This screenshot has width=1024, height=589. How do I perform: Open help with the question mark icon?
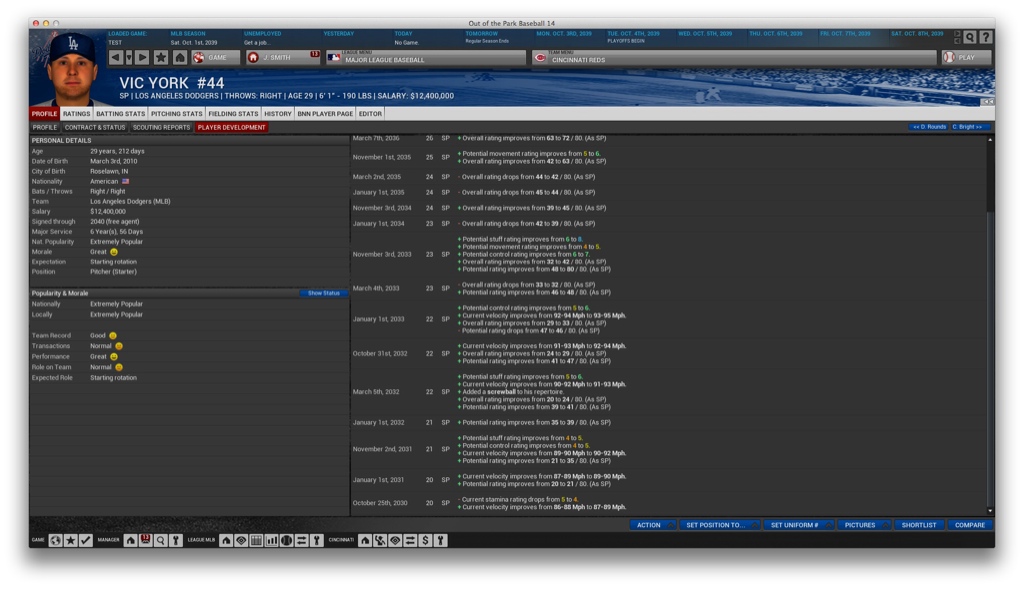pos(986,37)
